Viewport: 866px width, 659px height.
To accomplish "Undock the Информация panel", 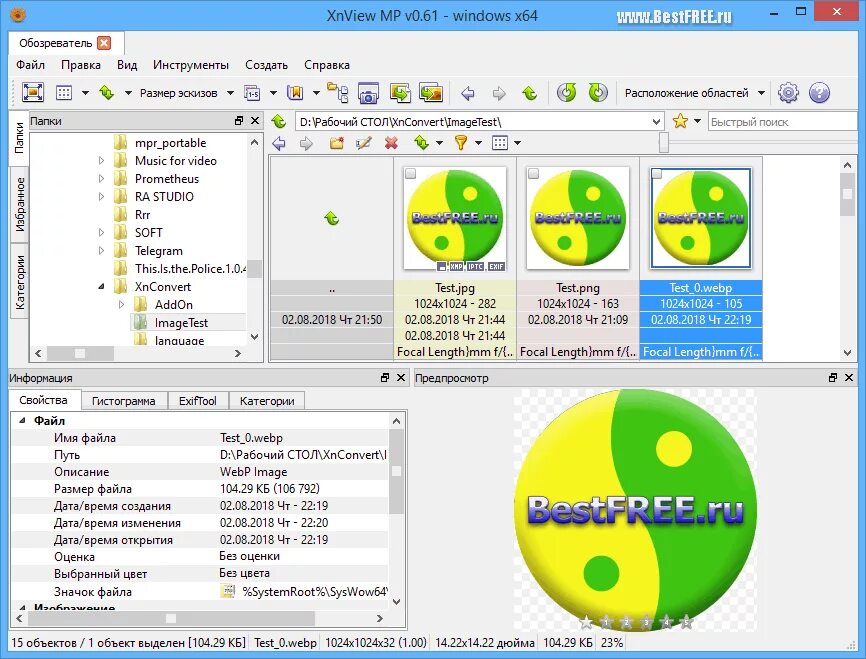I will (384, 378).
